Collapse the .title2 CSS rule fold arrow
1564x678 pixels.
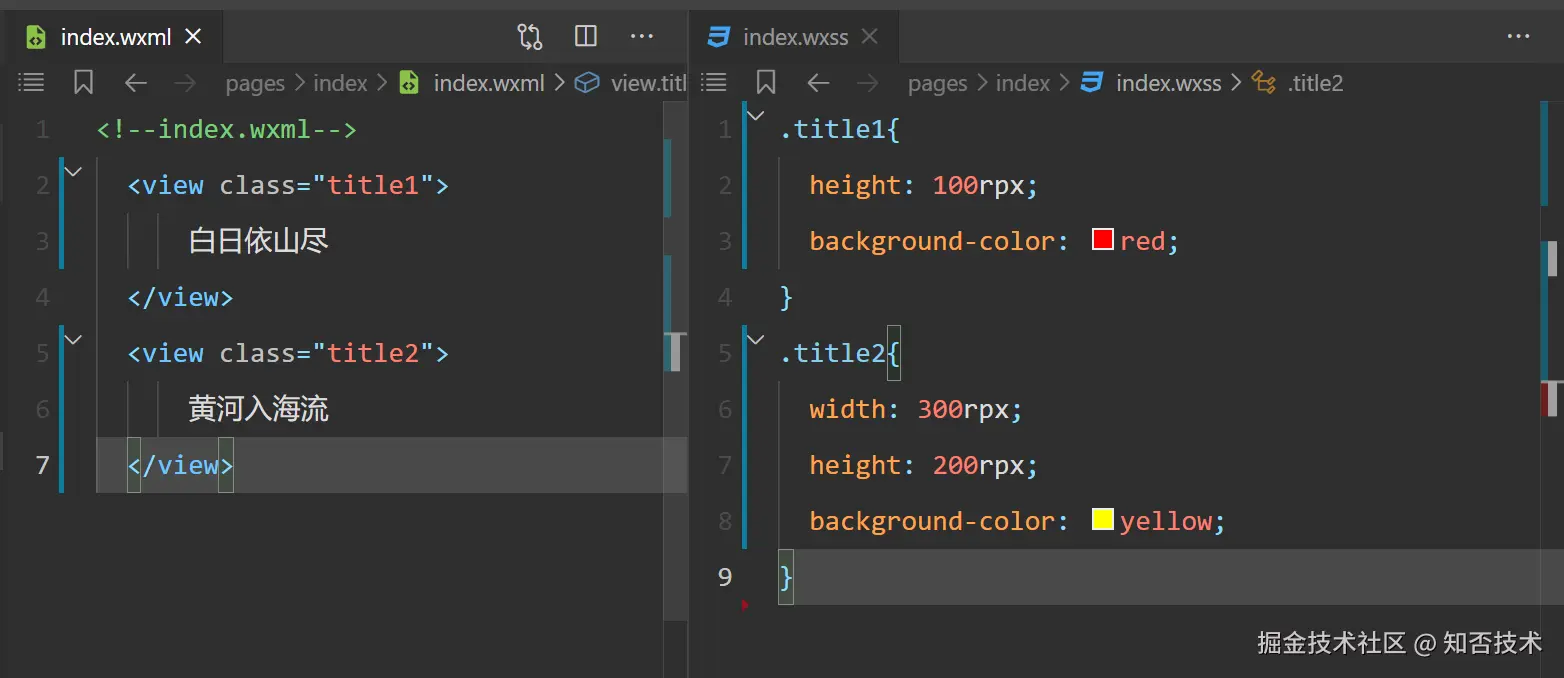[756, 340]
